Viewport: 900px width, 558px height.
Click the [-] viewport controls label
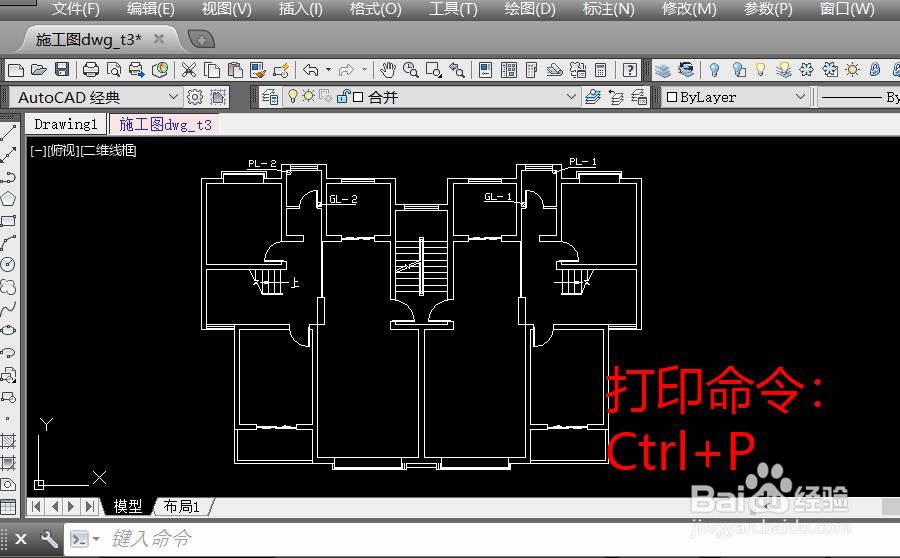pyautogui.click(x=39, y=150)
